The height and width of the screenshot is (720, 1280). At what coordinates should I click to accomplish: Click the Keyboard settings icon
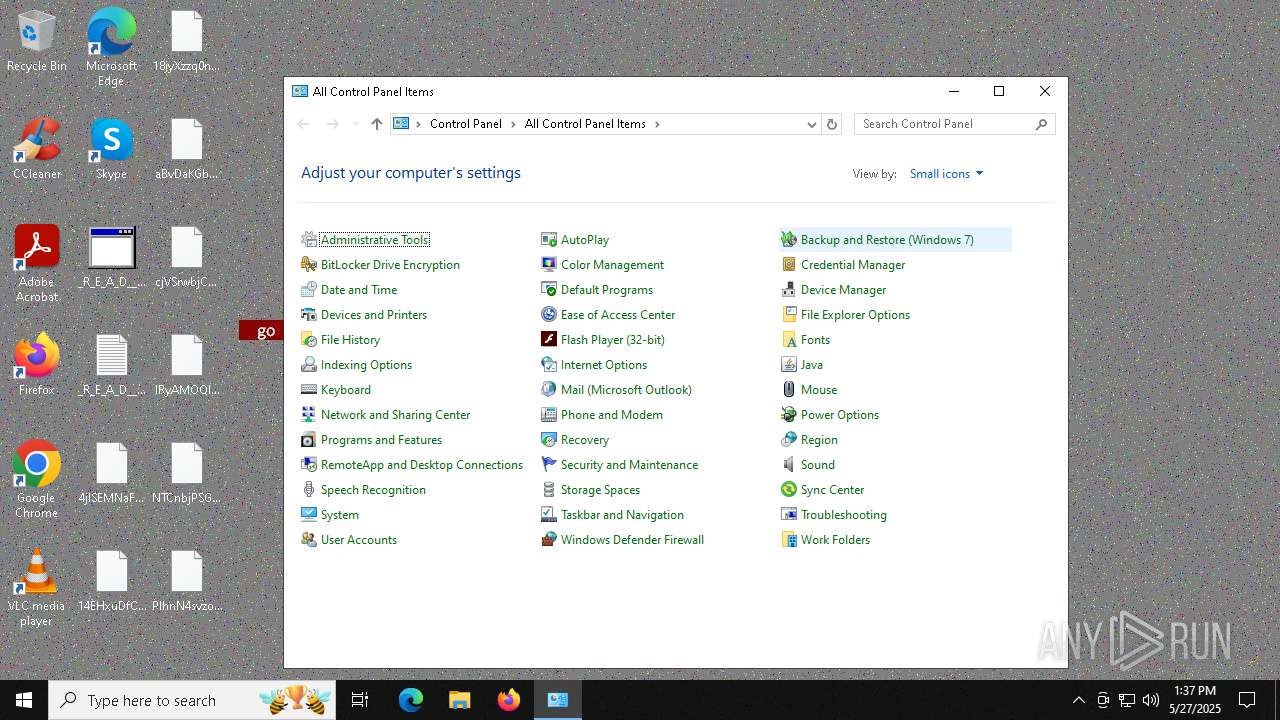(309, 390)
